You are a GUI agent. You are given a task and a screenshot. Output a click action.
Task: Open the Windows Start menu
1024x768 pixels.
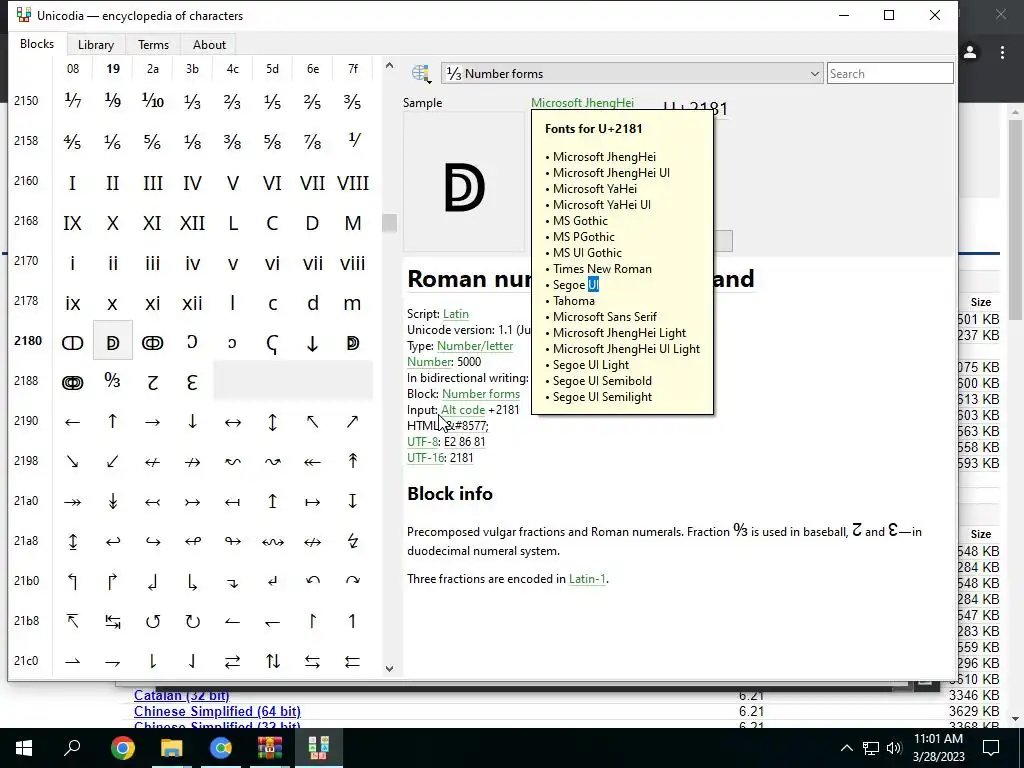click(24, 748)
